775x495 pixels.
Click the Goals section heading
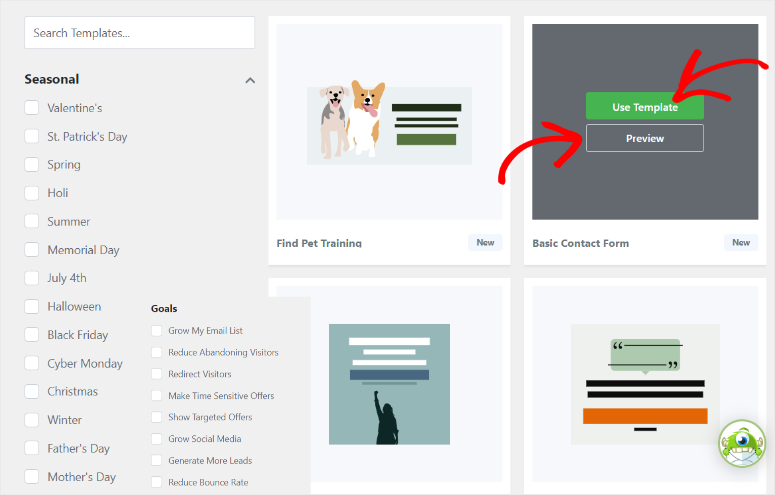(x=164, y=309)
